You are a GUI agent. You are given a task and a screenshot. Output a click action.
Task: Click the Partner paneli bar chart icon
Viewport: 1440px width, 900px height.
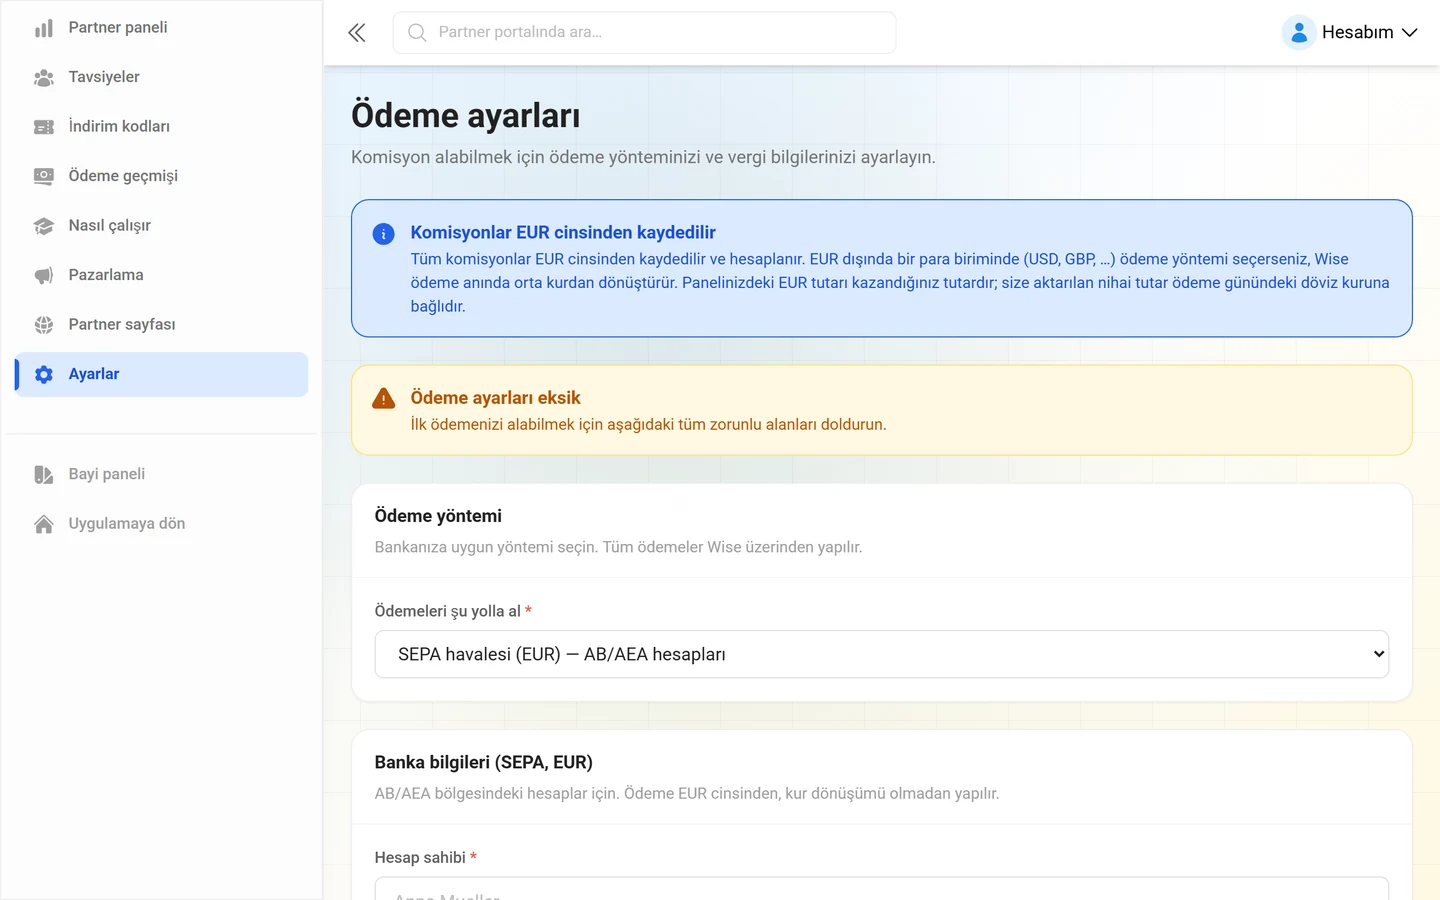click(44, 28)
